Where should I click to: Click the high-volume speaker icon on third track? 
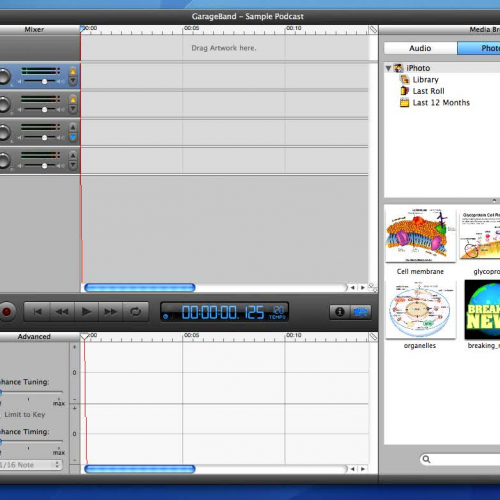pyautogui.click(x=61, y=138)
